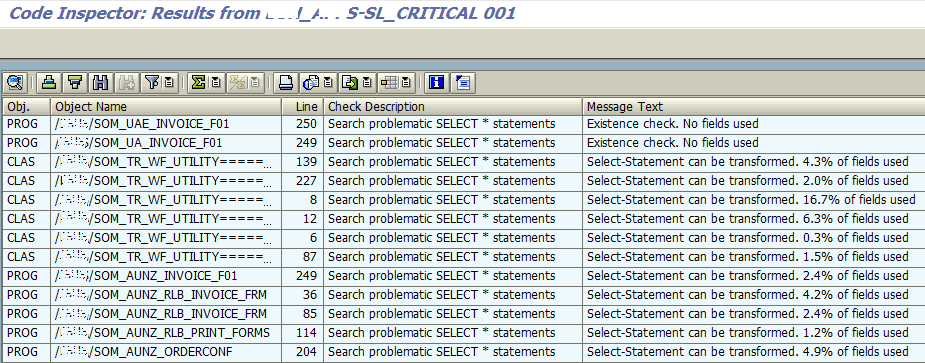
Task: Click the greyed Subtotals icon
Action: [x=237, y=83]
